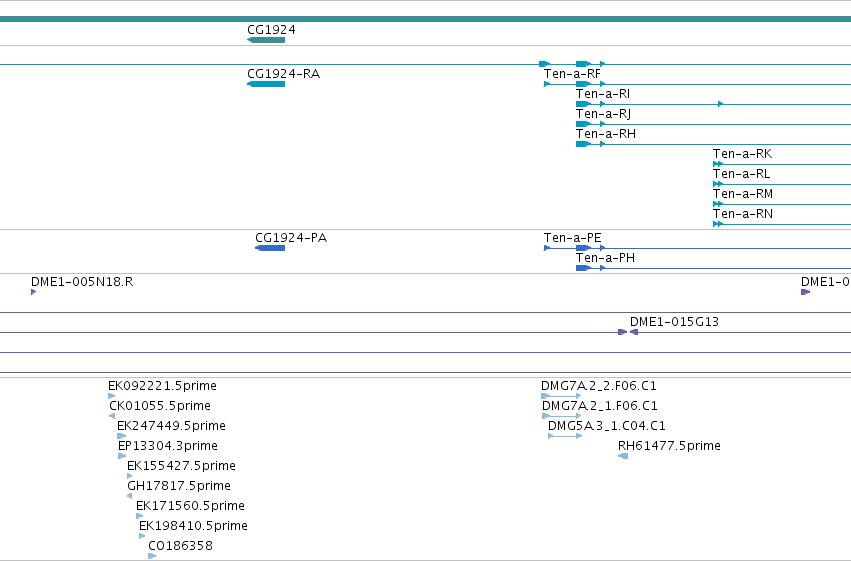Click the CG1924 gene arrow glyph
The width and height of the screenshot is (851, 561).
266,40
